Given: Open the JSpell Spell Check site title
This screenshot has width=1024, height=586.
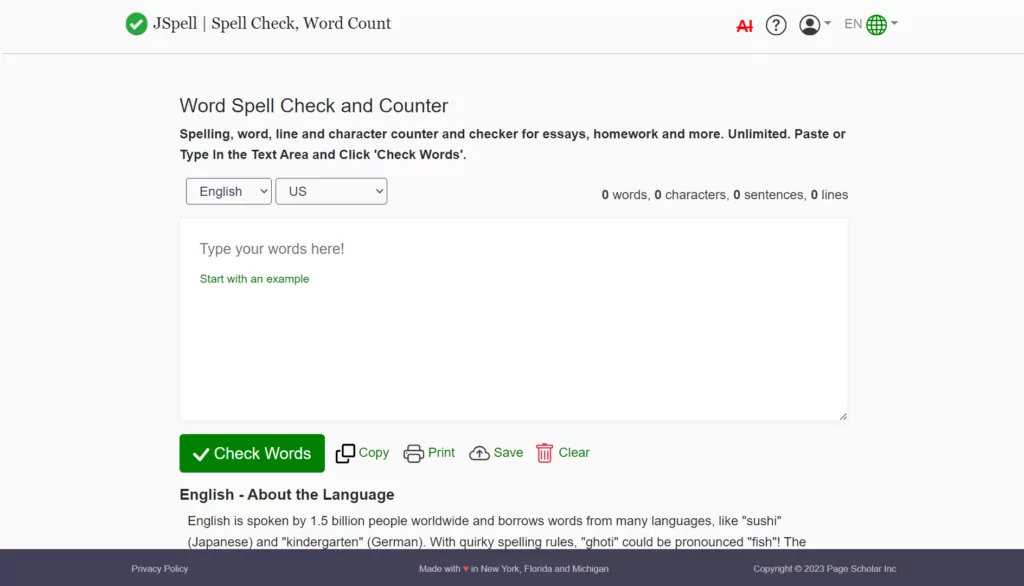Looking at the screenshot, I should pos(272,24).
